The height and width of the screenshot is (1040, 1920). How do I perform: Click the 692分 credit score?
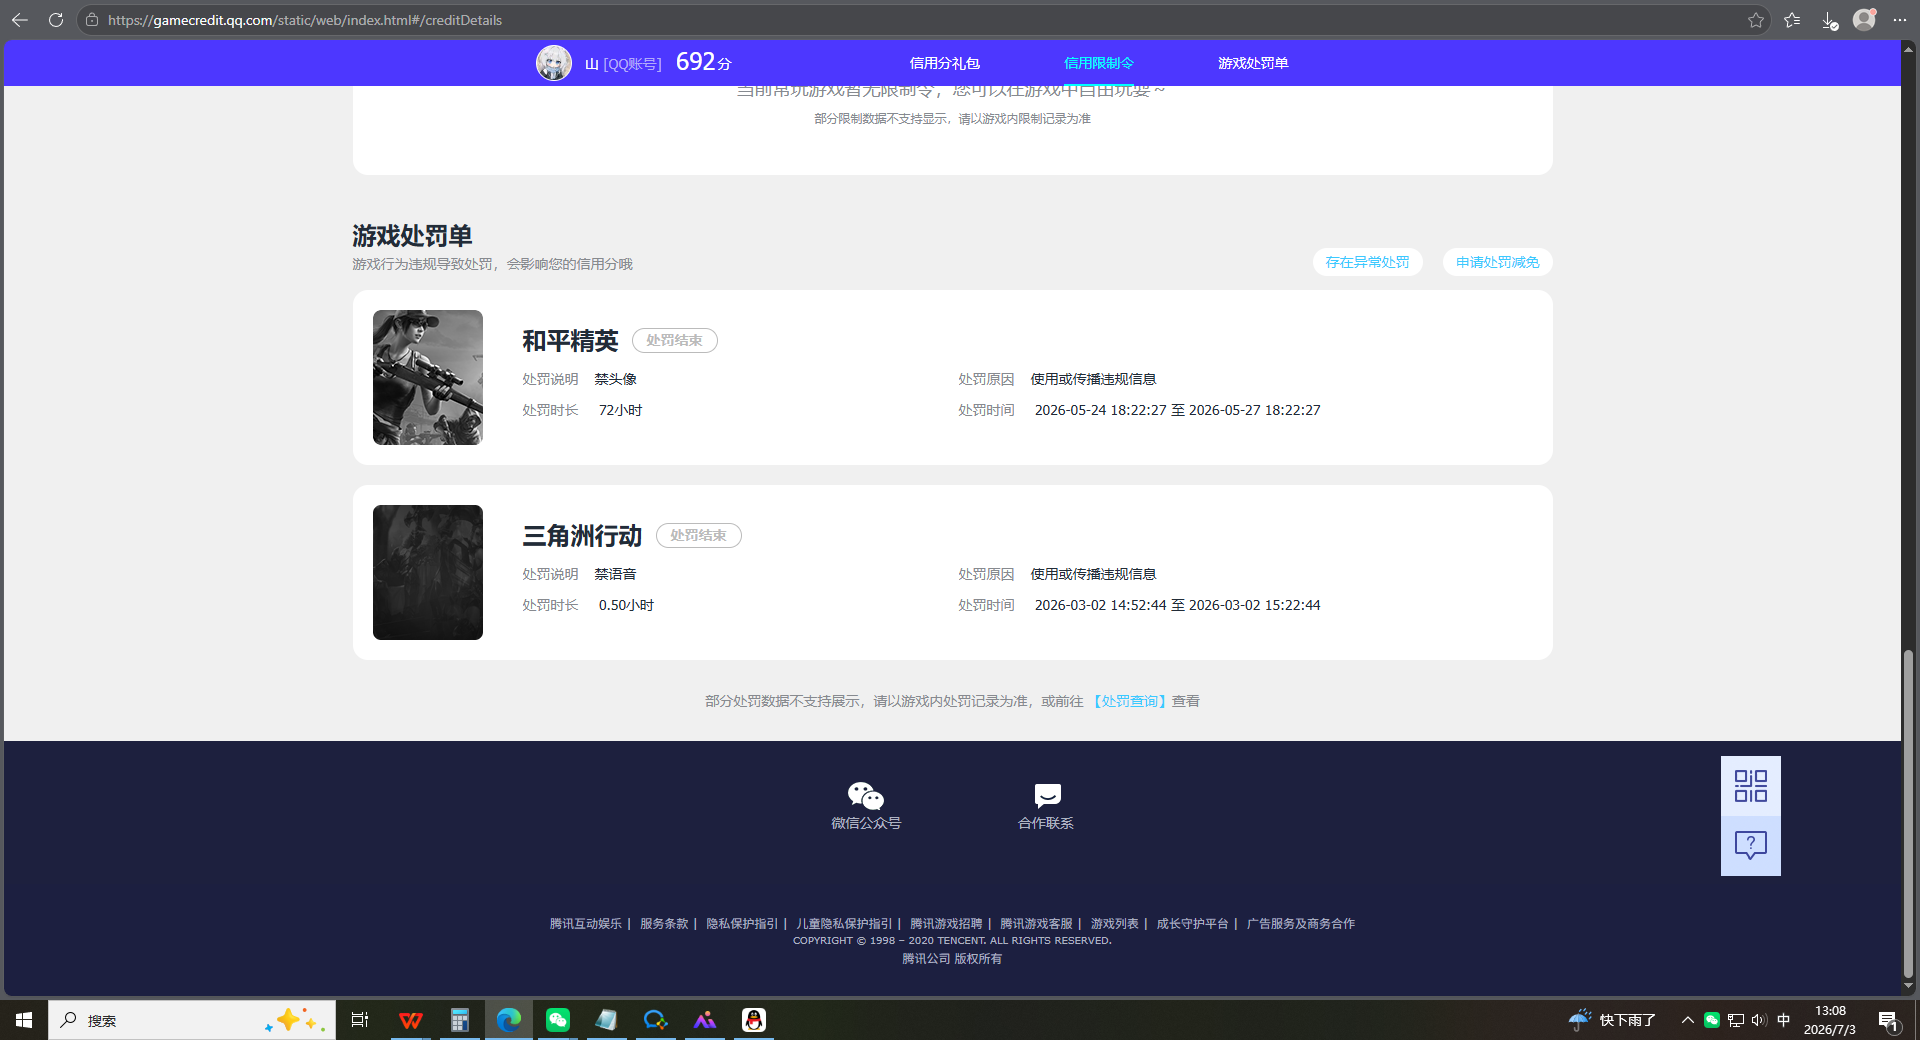[x=704, y=62]
